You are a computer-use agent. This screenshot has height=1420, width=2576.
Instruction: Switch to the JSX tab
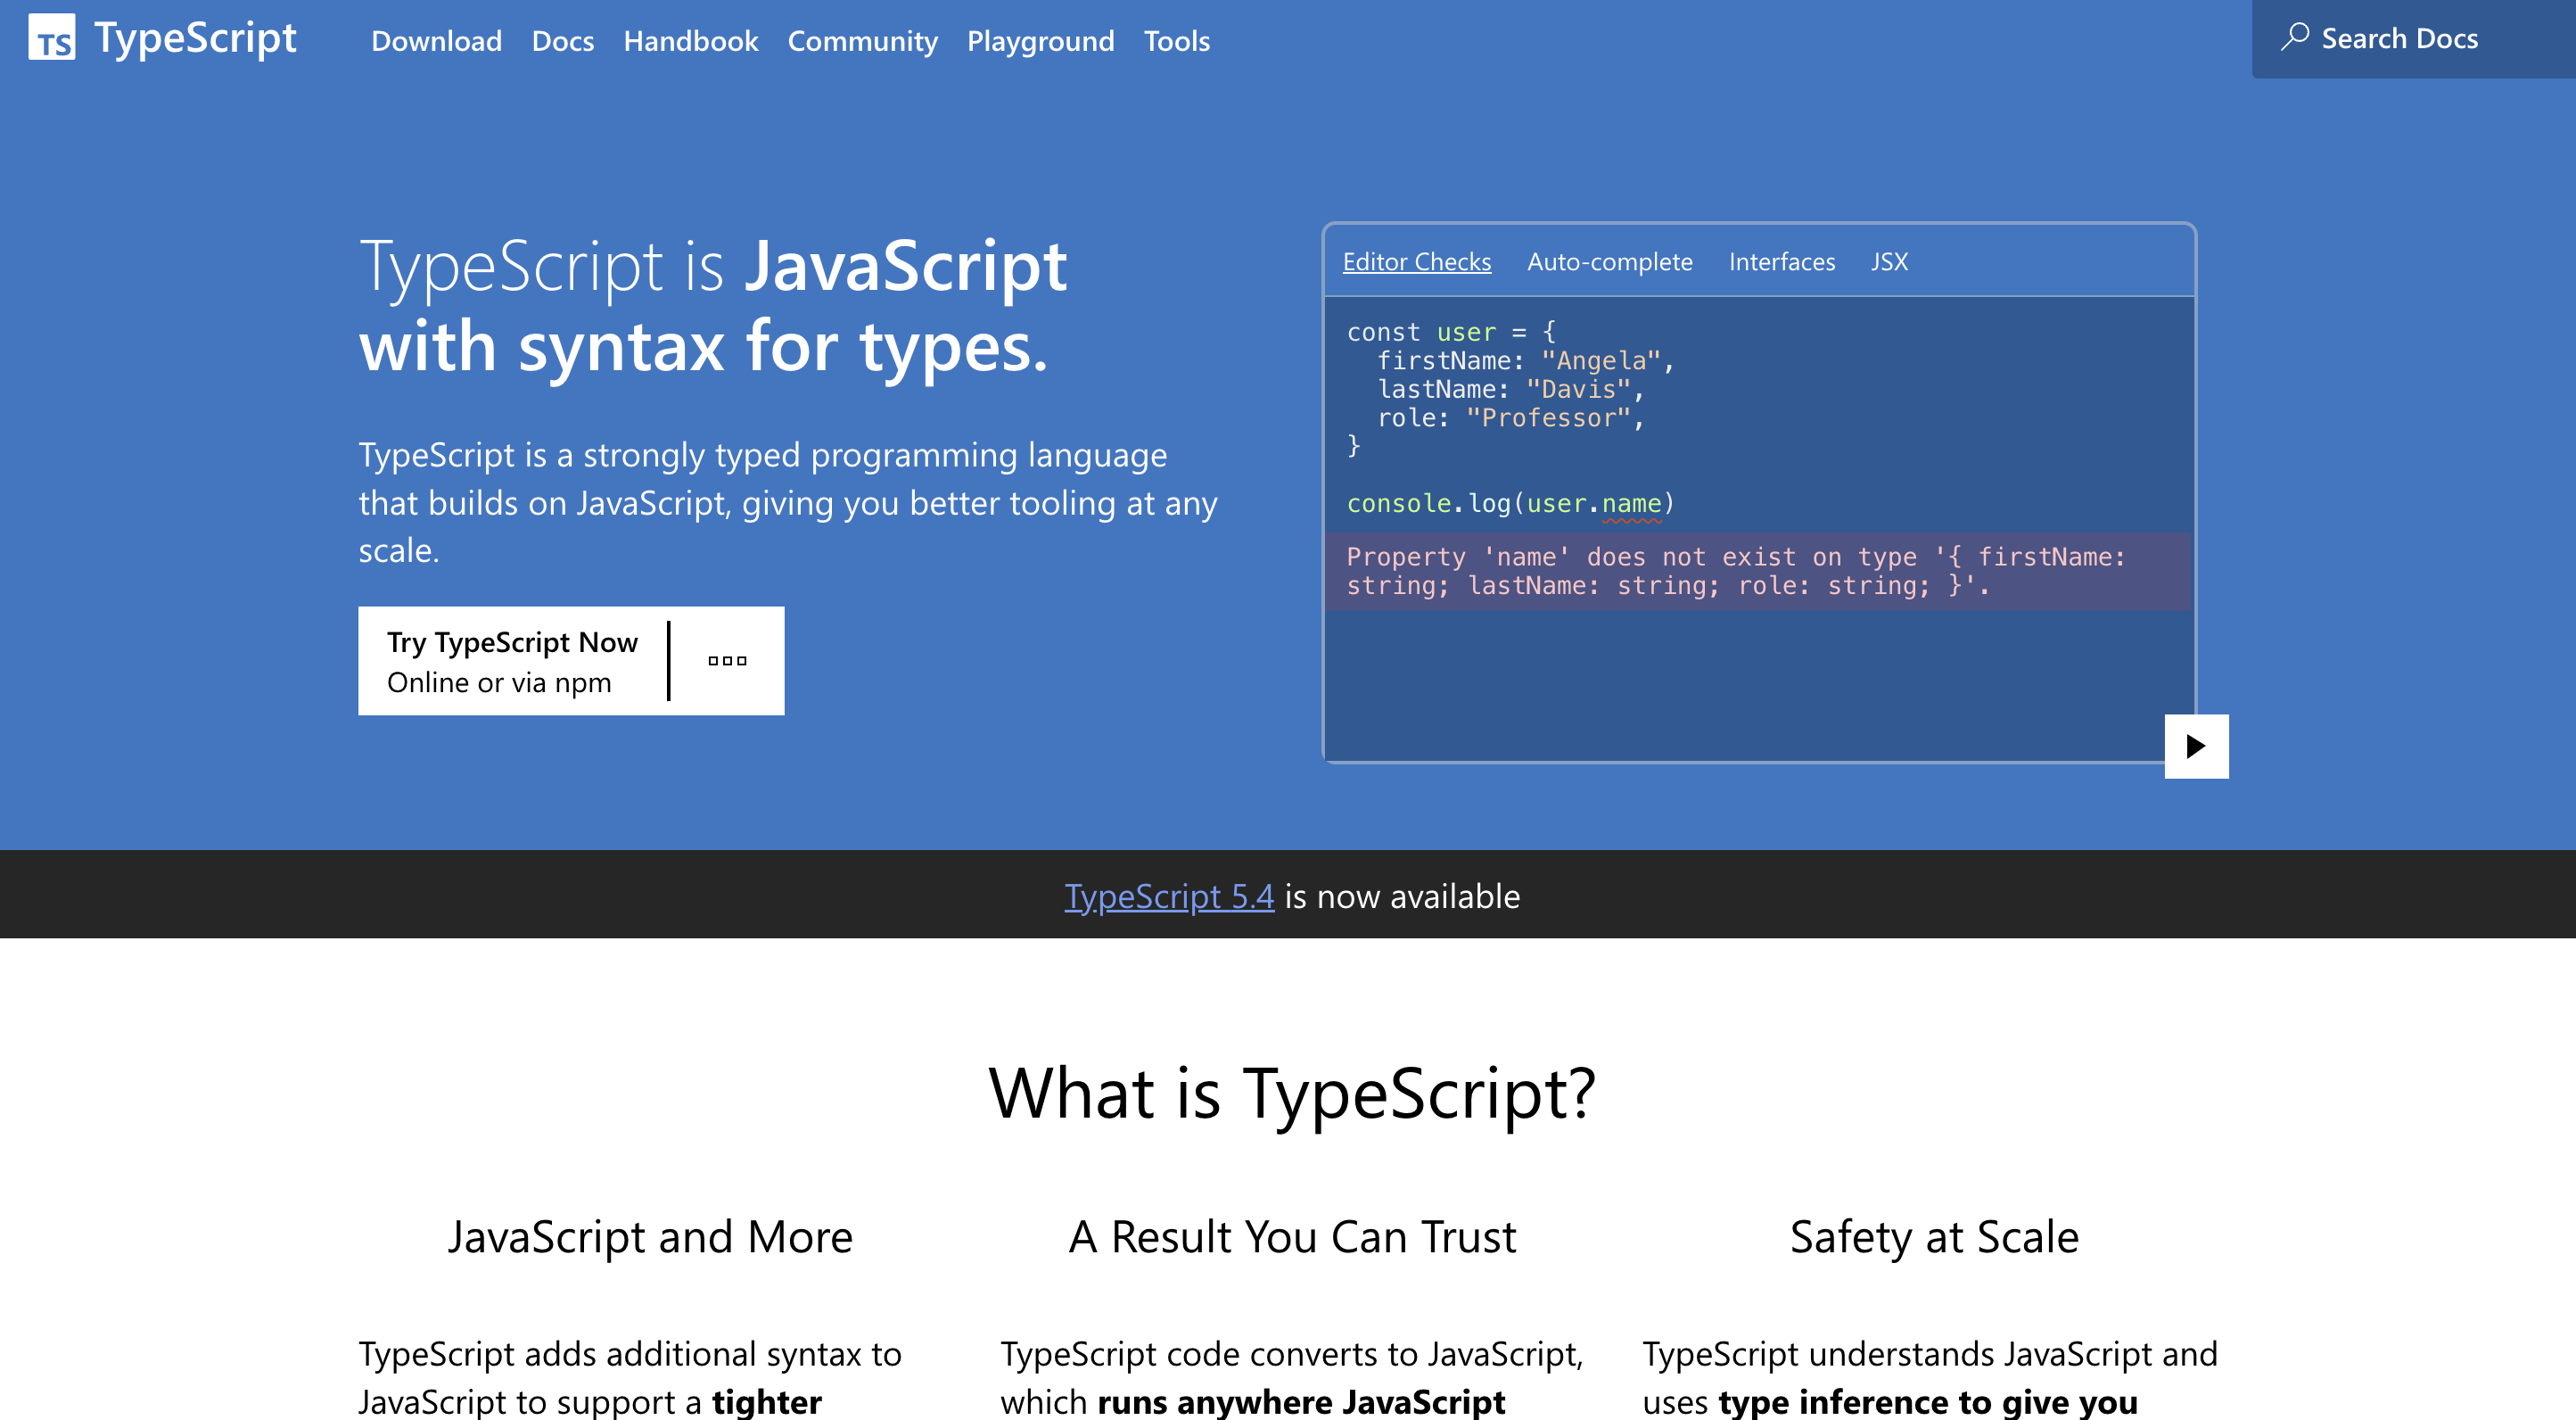click(1889, 262)
